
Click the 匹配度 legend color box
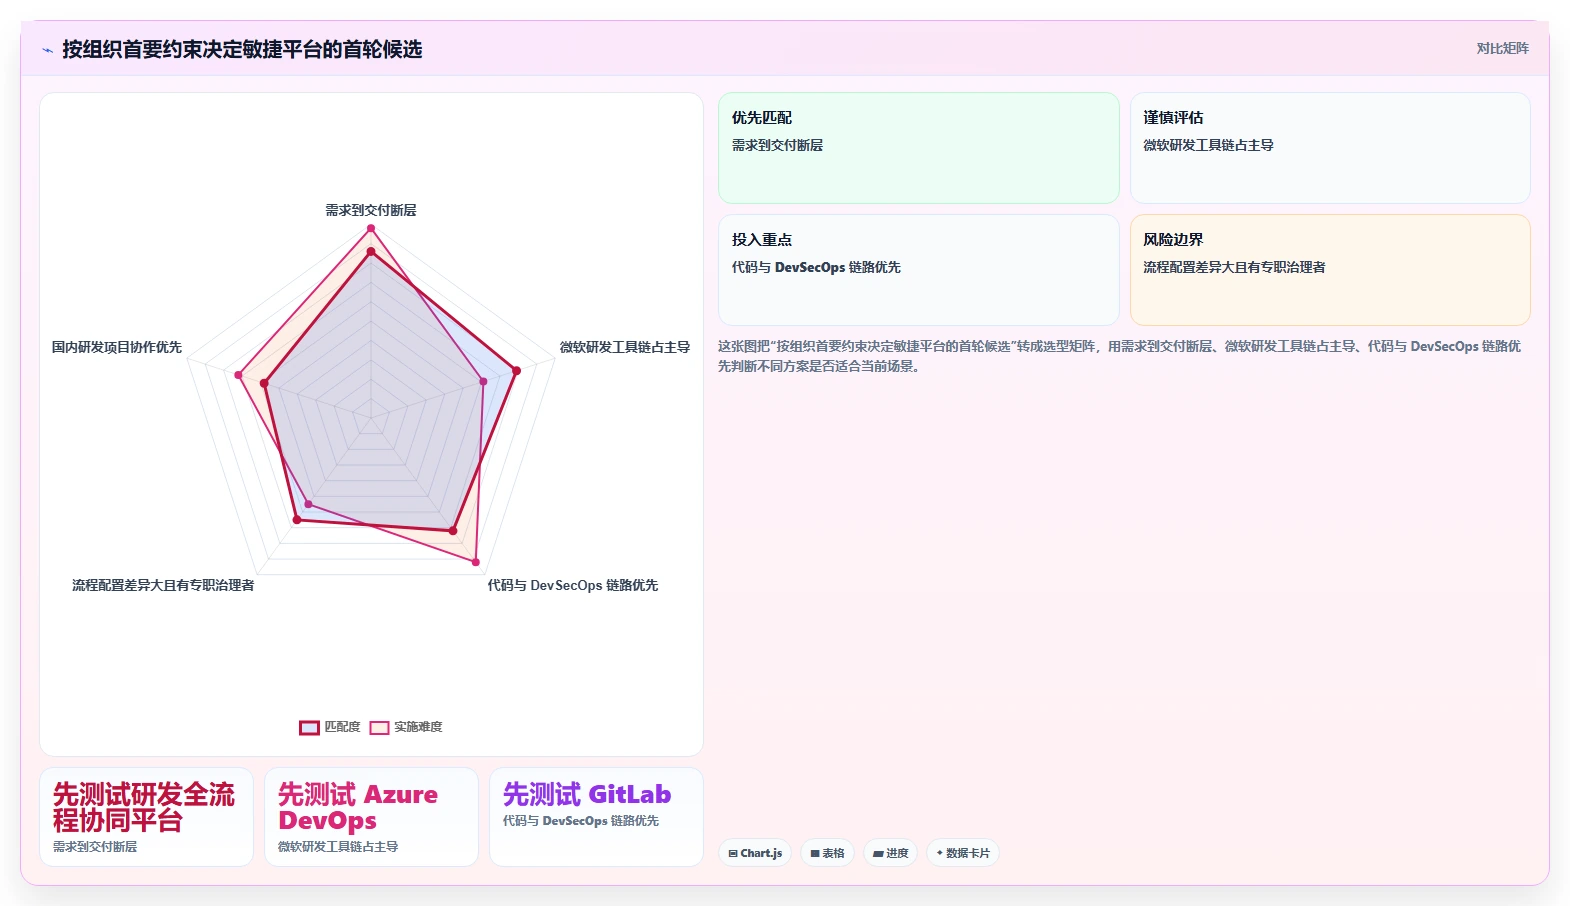pos(309,727)
